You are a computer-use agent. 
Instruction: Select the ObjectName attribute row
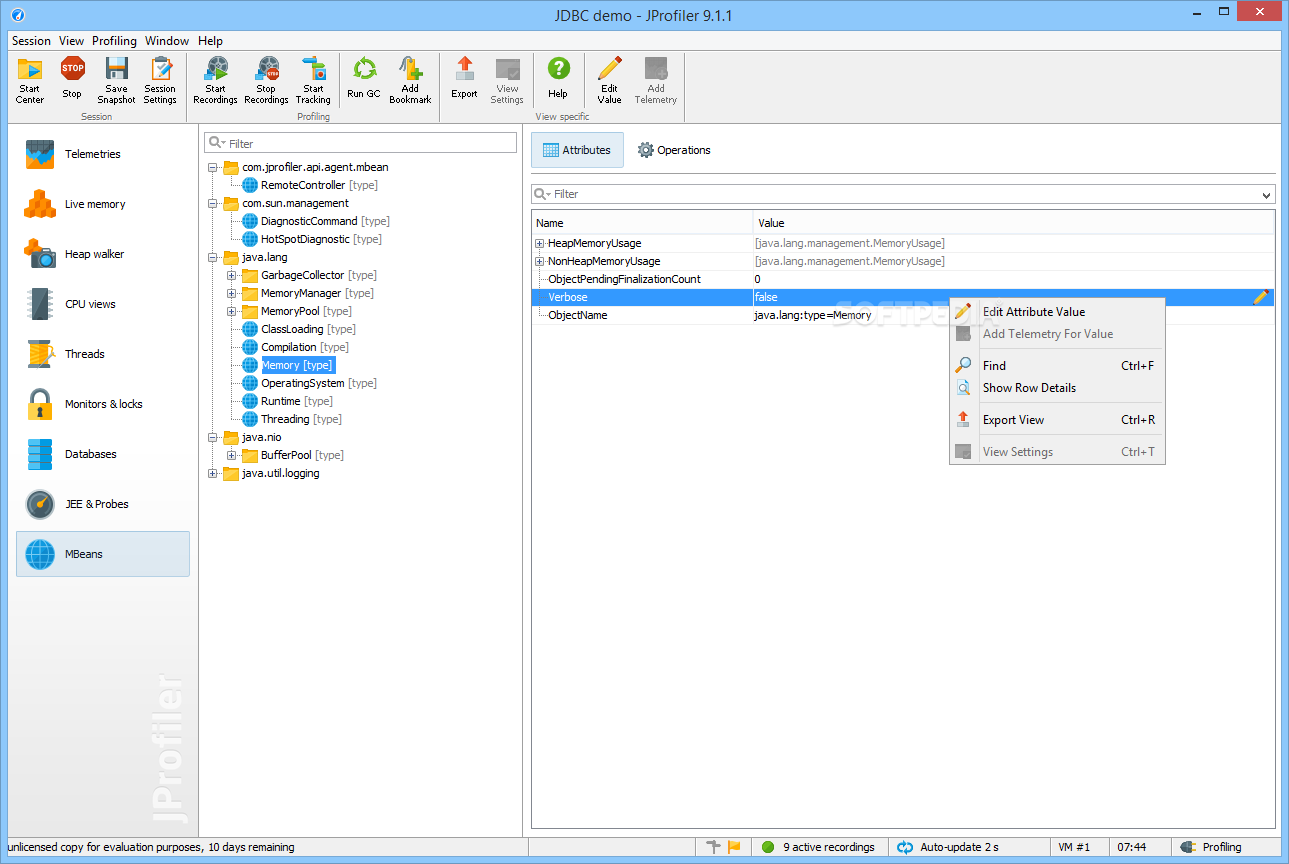903,315
